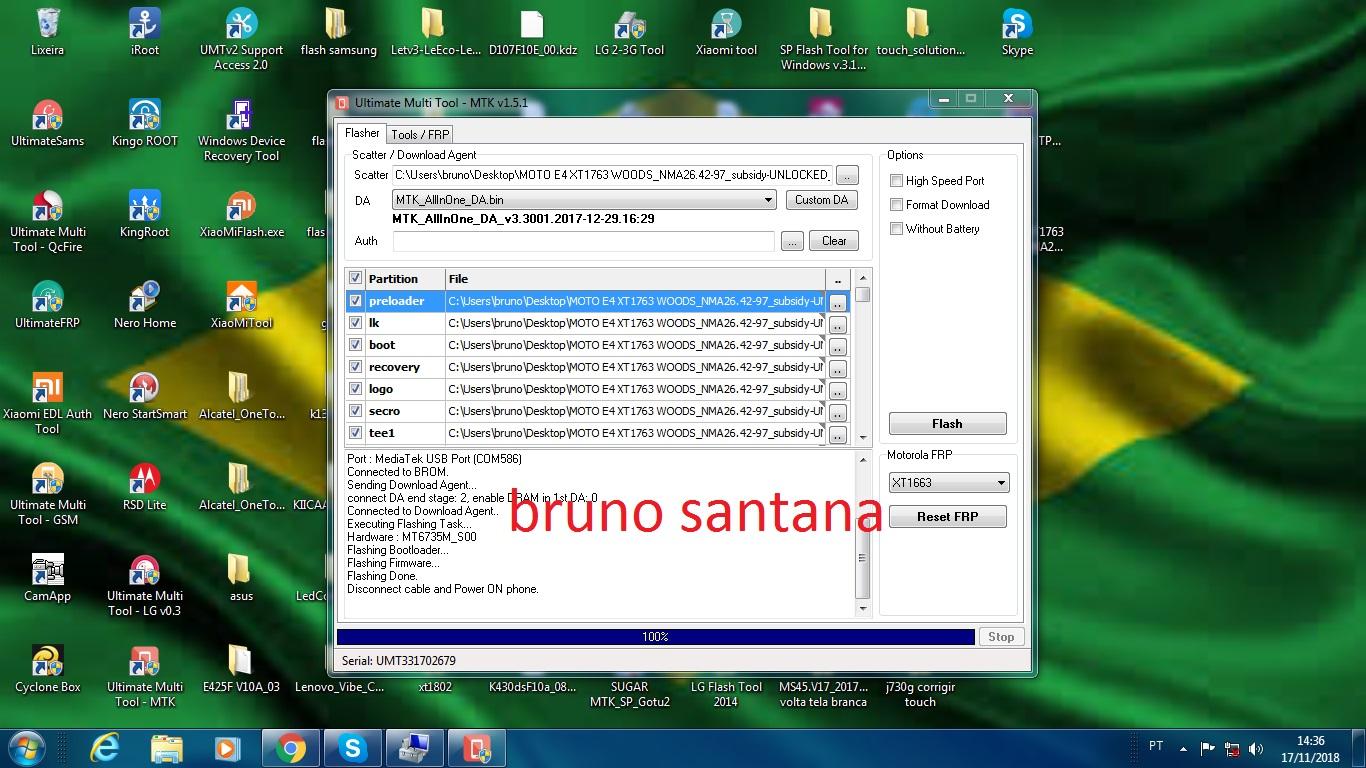The height and width of the screenshot is (768, 1366).
Task: Select the 'Hardware : MT6735M_S00' log line
Action: tap(411, 537)
